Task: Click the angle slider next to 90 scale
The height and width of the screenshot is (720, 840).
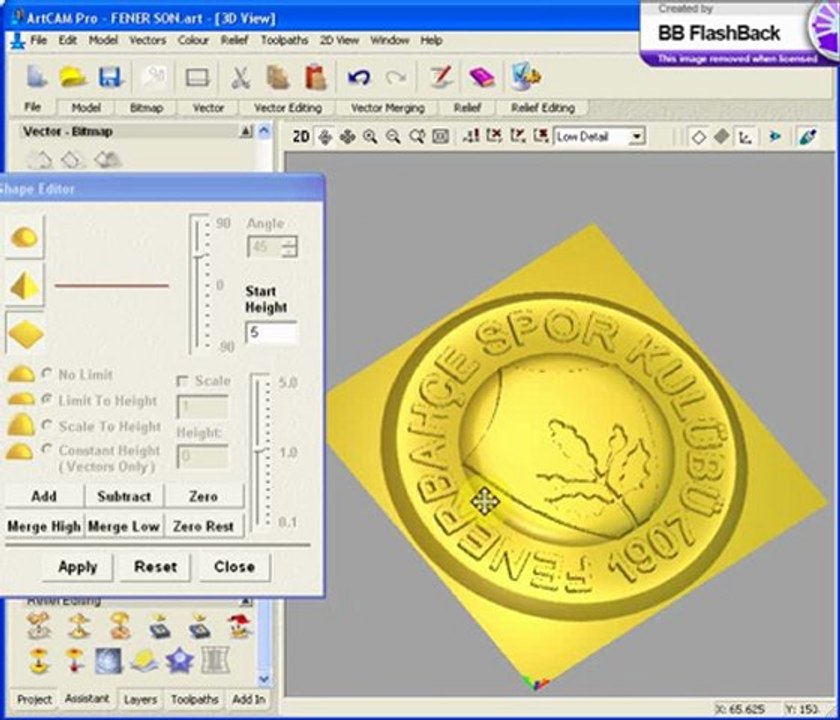Action: pyautogui.click(x=200, y=257)
